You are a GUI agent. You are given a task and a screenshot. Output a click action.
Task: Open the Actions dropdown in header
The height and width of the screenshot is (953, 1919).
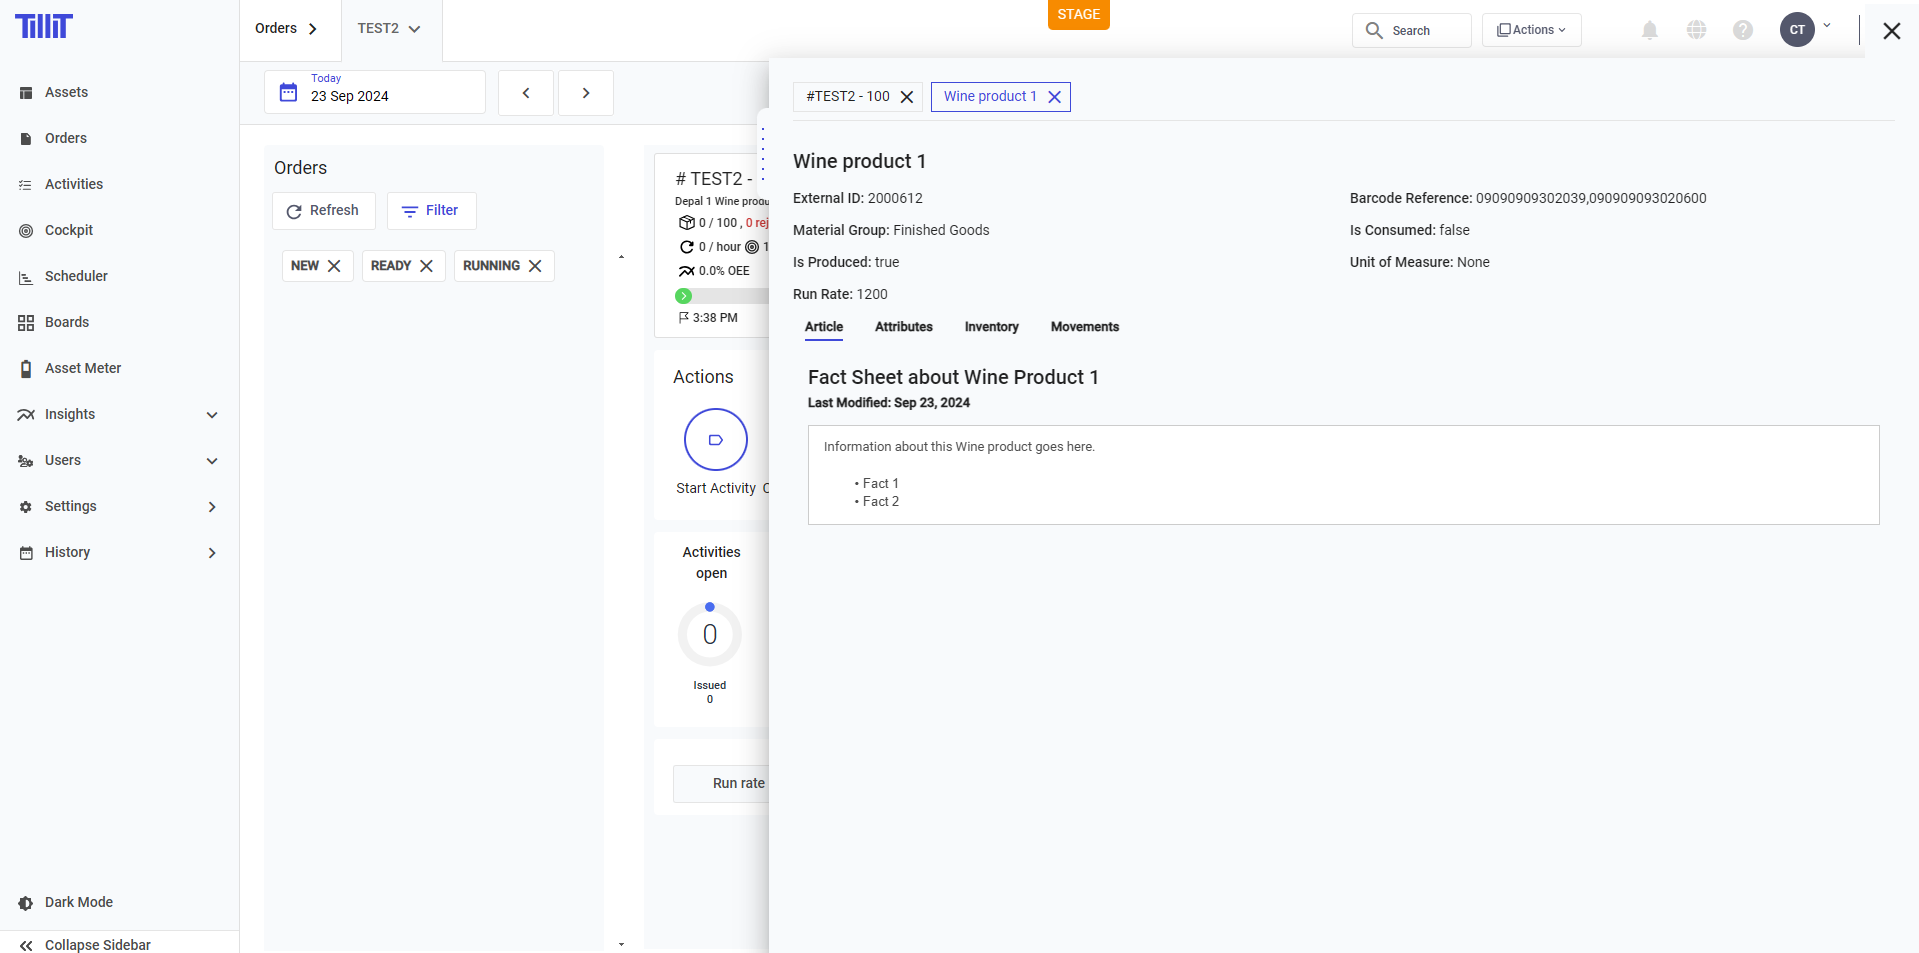(x=1531, y=30)
